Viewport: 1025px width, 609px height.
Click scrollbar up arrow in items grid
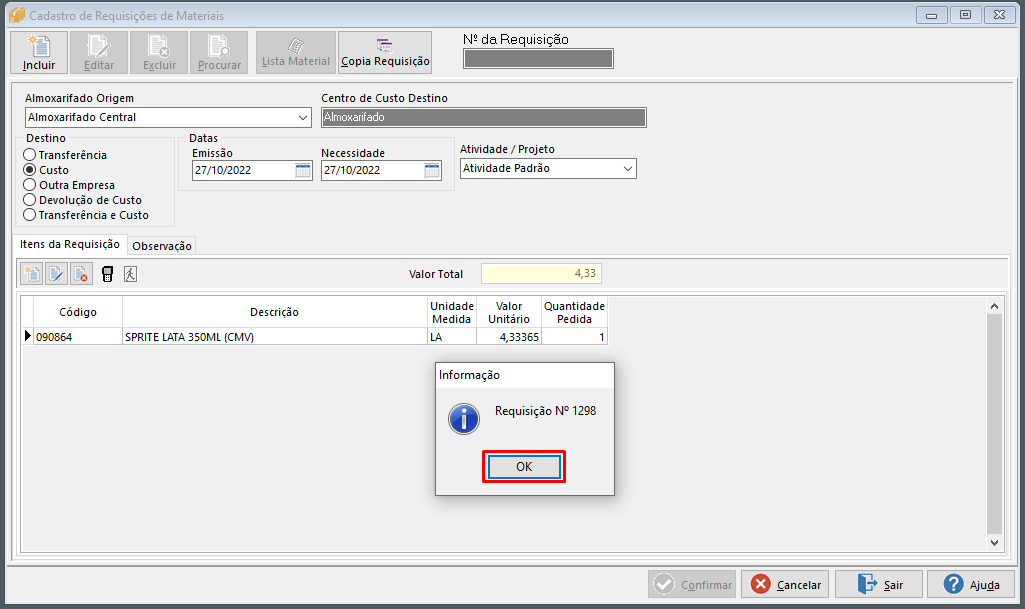994,306
